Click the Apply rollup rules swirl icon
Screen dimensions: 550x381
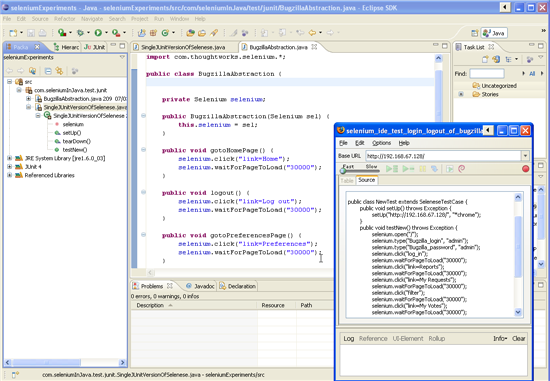point(462,169)
